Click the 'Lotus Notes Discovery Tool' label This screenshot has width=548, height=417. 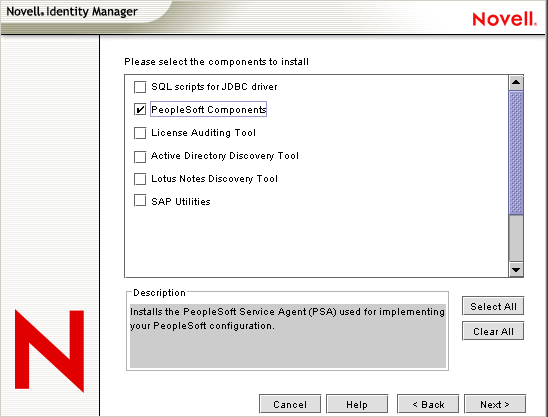(214, 179)
